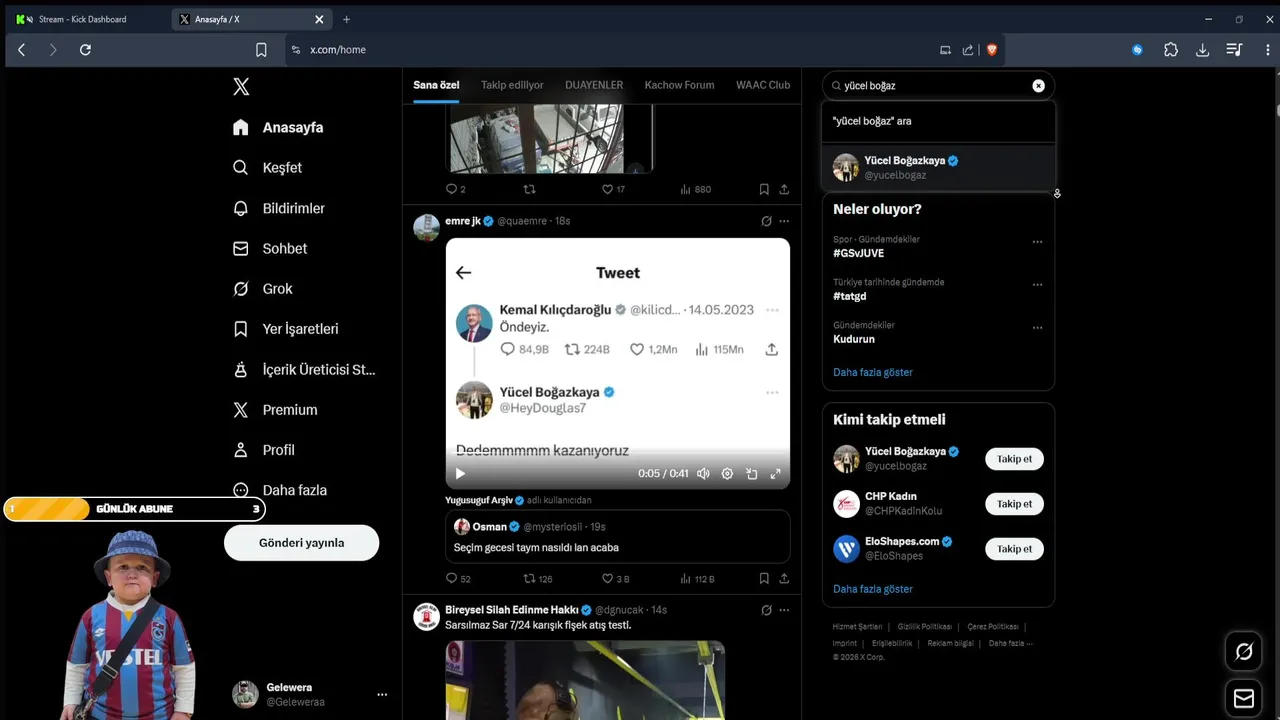Image resolution: width=1280 pixels, height=720 pixels.
Task: Open options for #tatgd trend
Action: (1037, 285)
